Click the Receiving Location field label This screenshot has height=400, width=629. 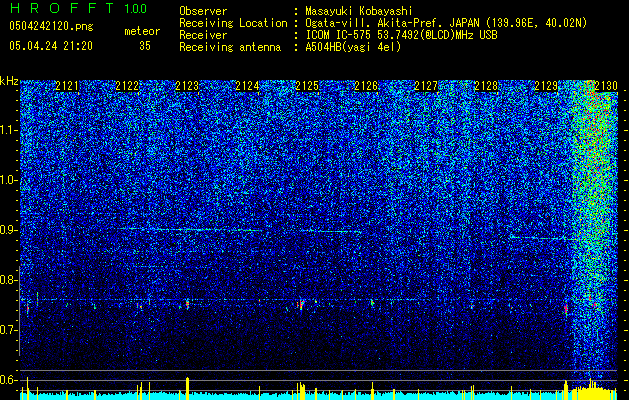[233, 23]
